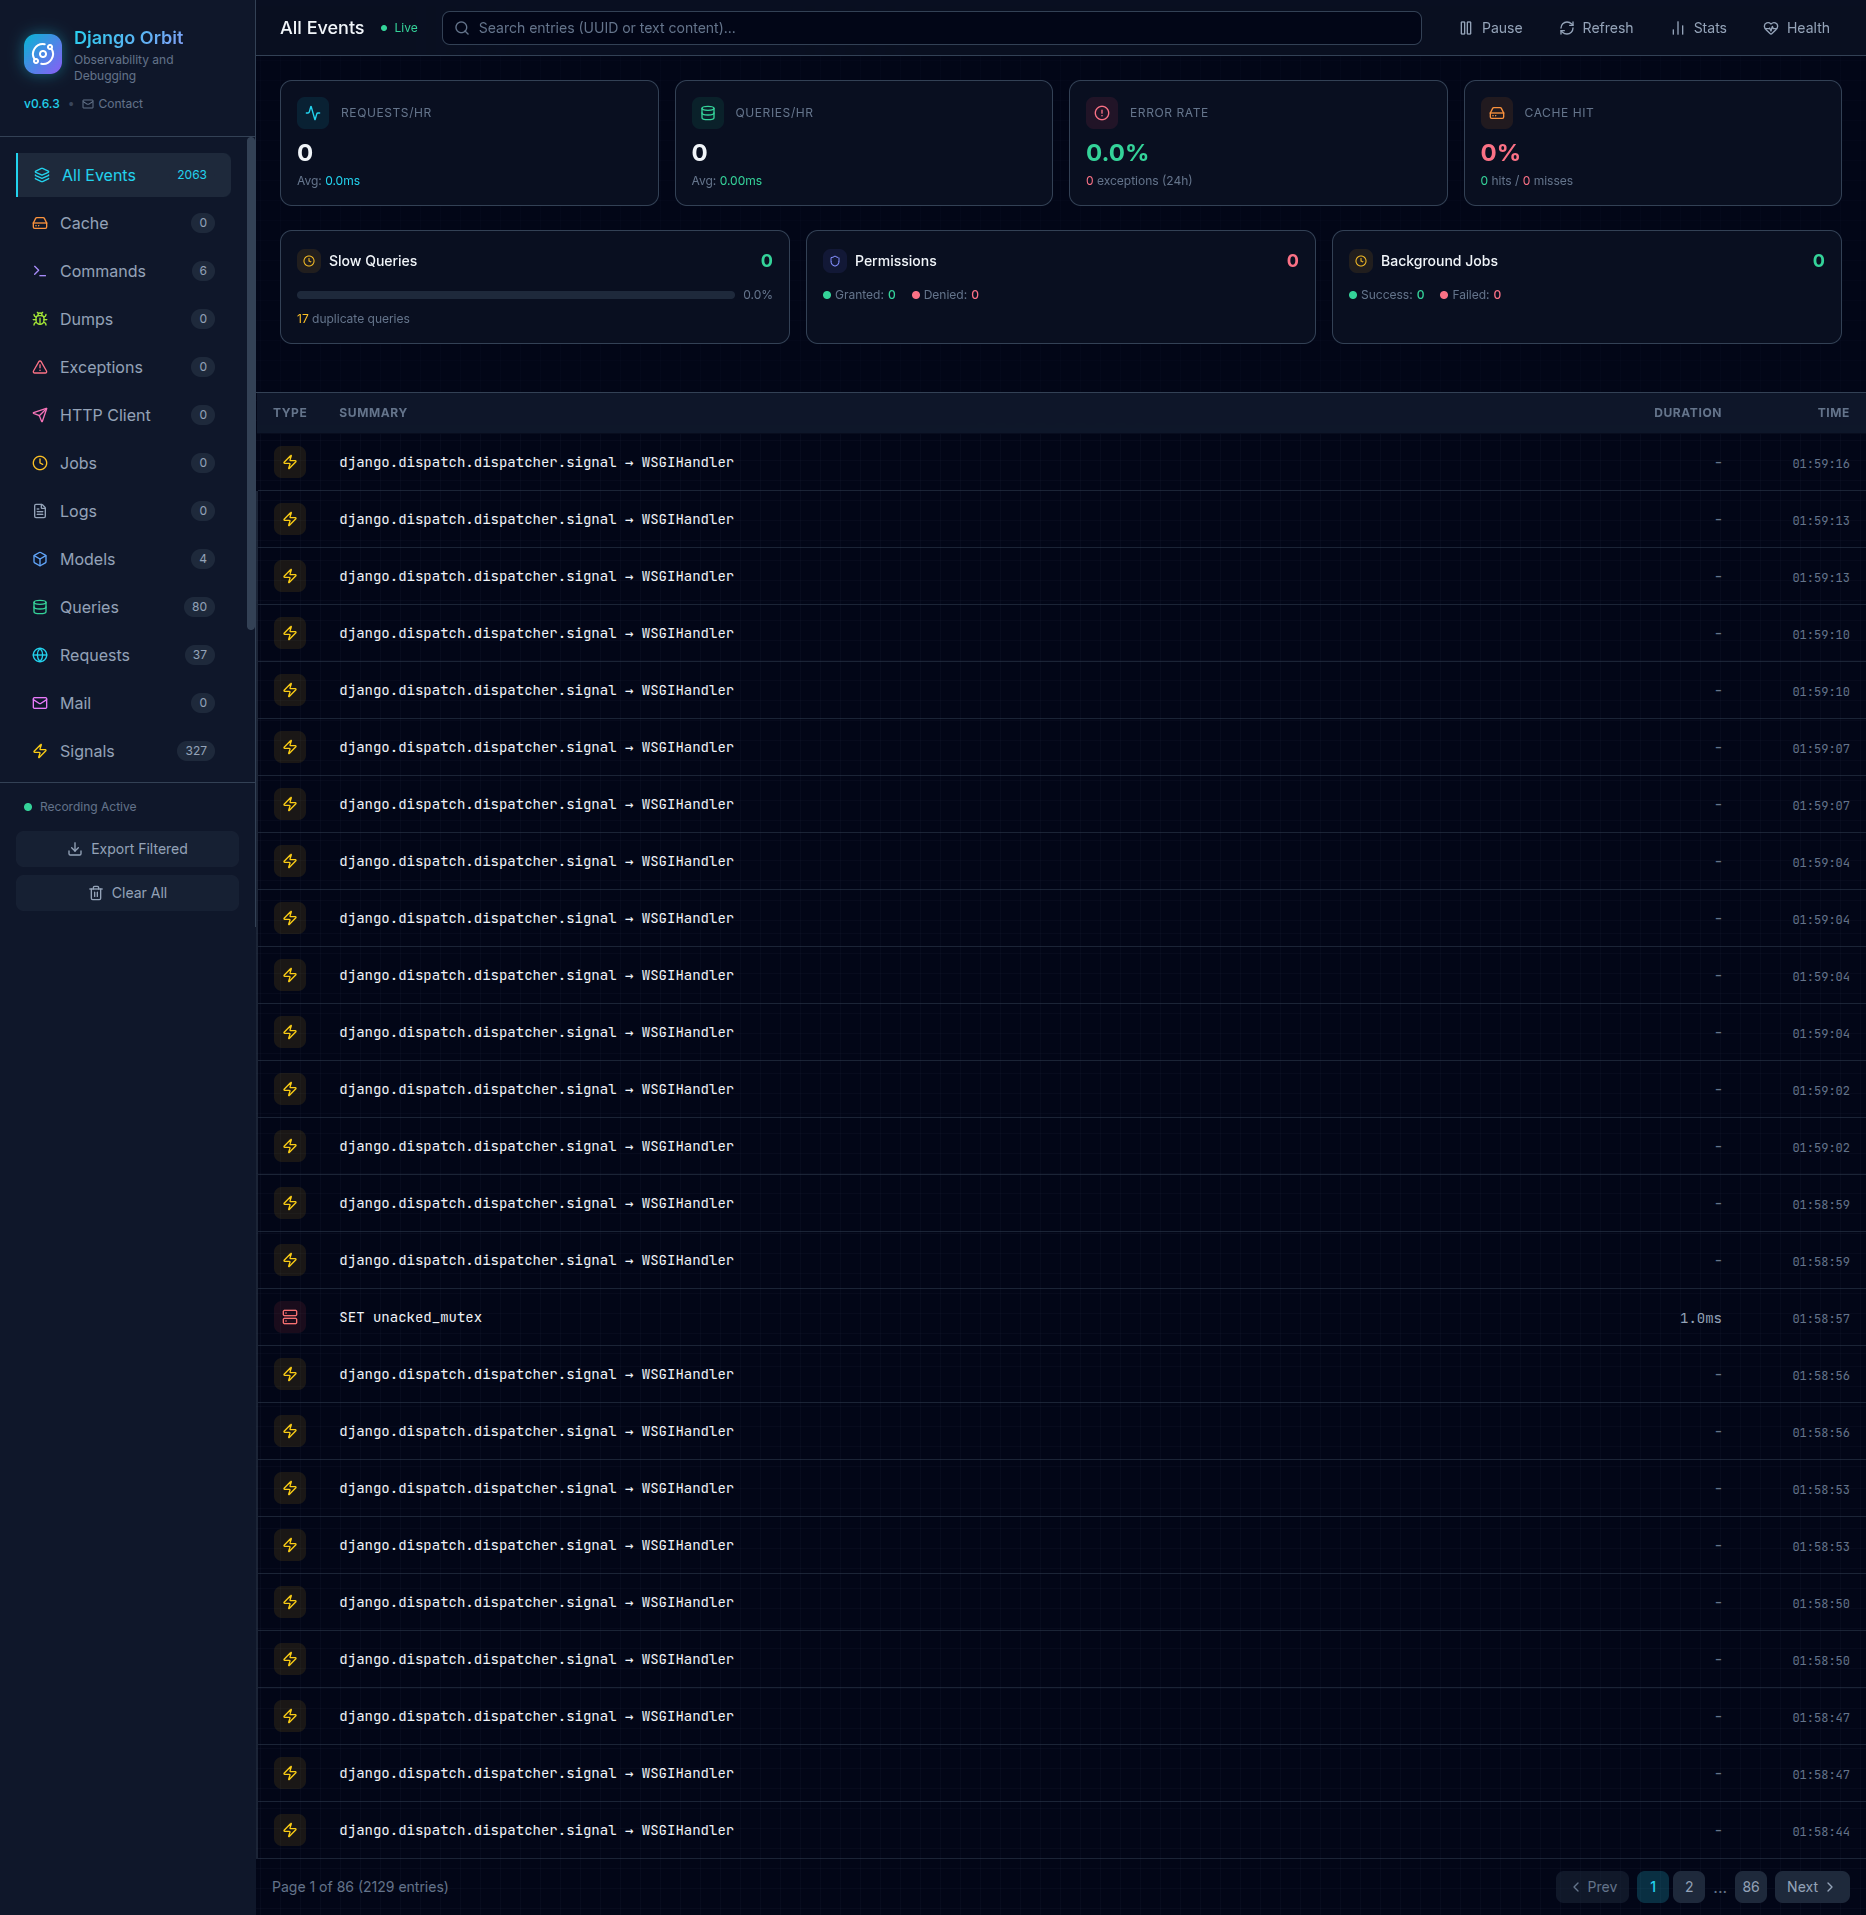This screenshot has width=1866, height=1915.
Task: Click the '17 duplicate queries' text
Action: coord(353,319)
